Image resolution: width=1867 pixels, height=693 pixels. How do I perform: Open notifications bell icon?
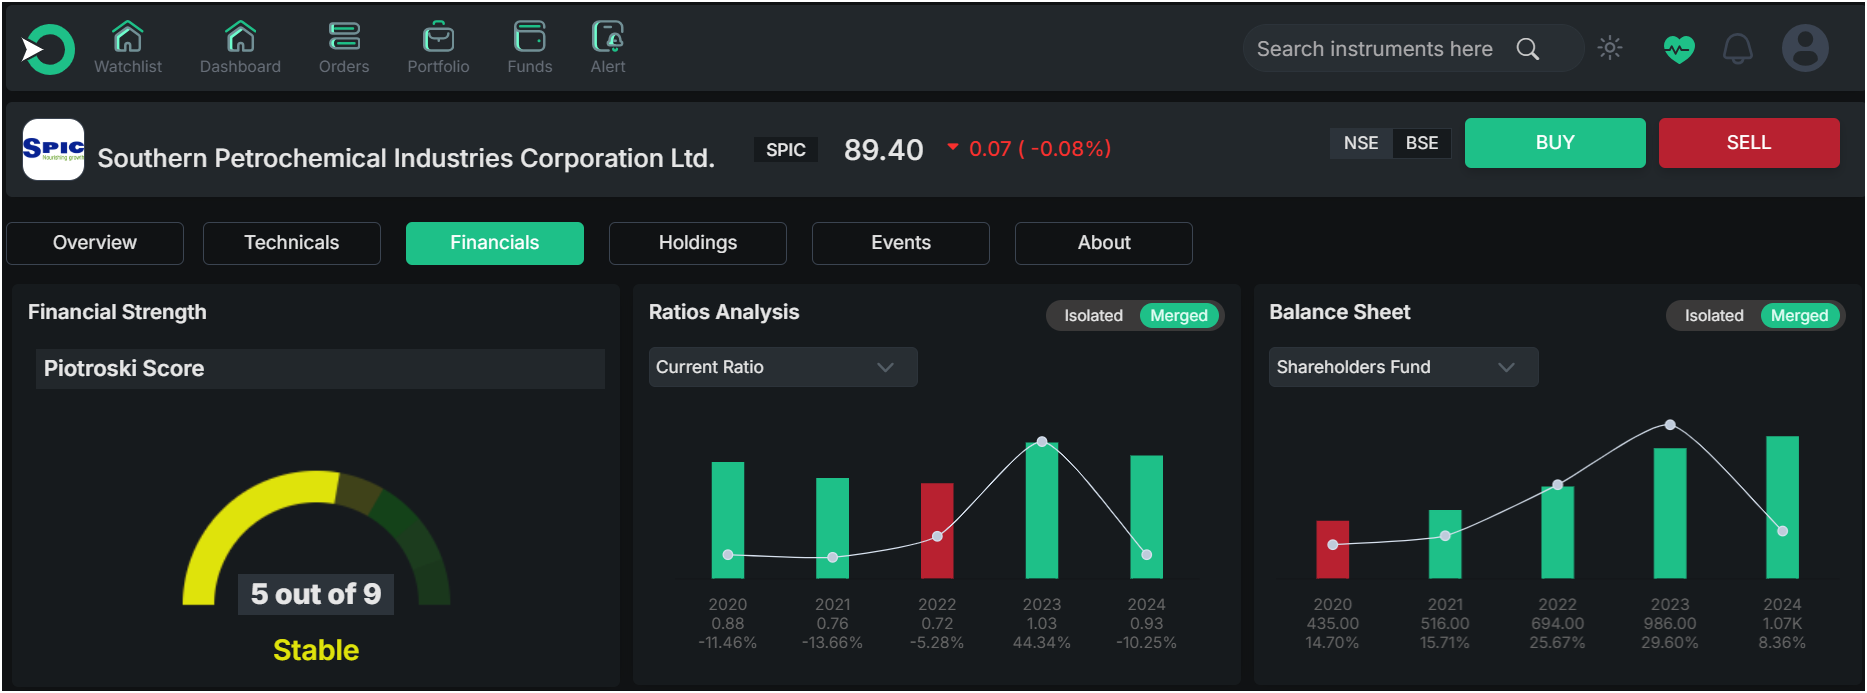[1738, 49]
